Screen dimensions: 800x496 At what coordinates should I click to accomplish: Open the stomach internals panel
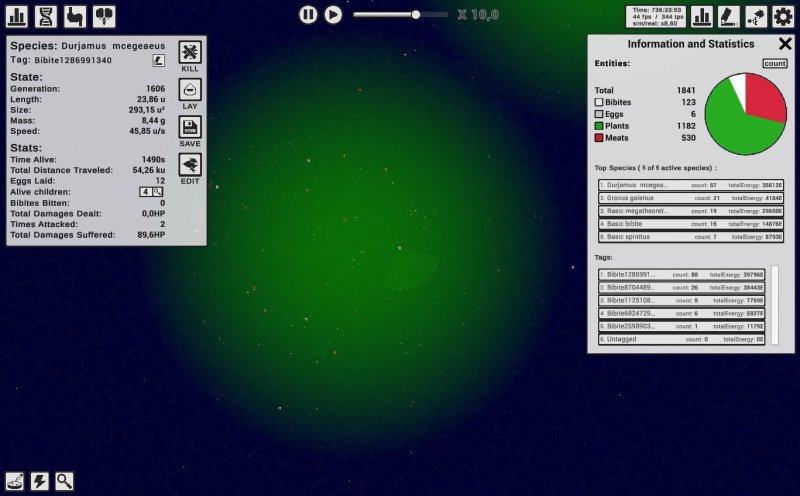tap(75, 16)
